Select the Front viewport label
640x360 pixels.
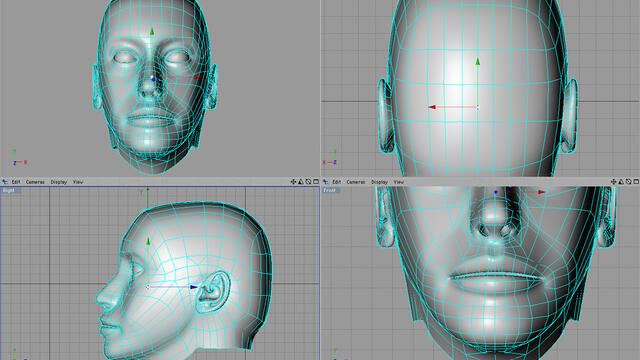click(x=330, y=190)
